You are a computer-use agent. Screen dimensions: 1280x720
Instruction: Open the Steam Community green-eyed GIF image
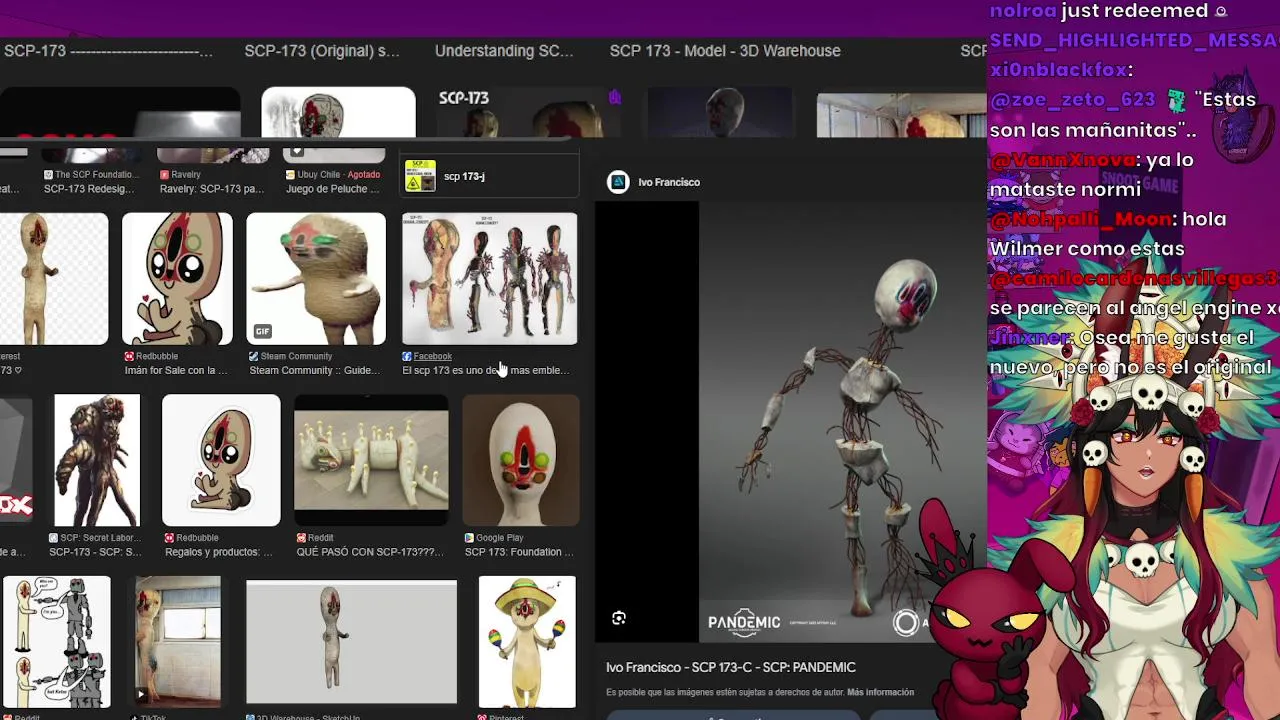click(316, 279)
